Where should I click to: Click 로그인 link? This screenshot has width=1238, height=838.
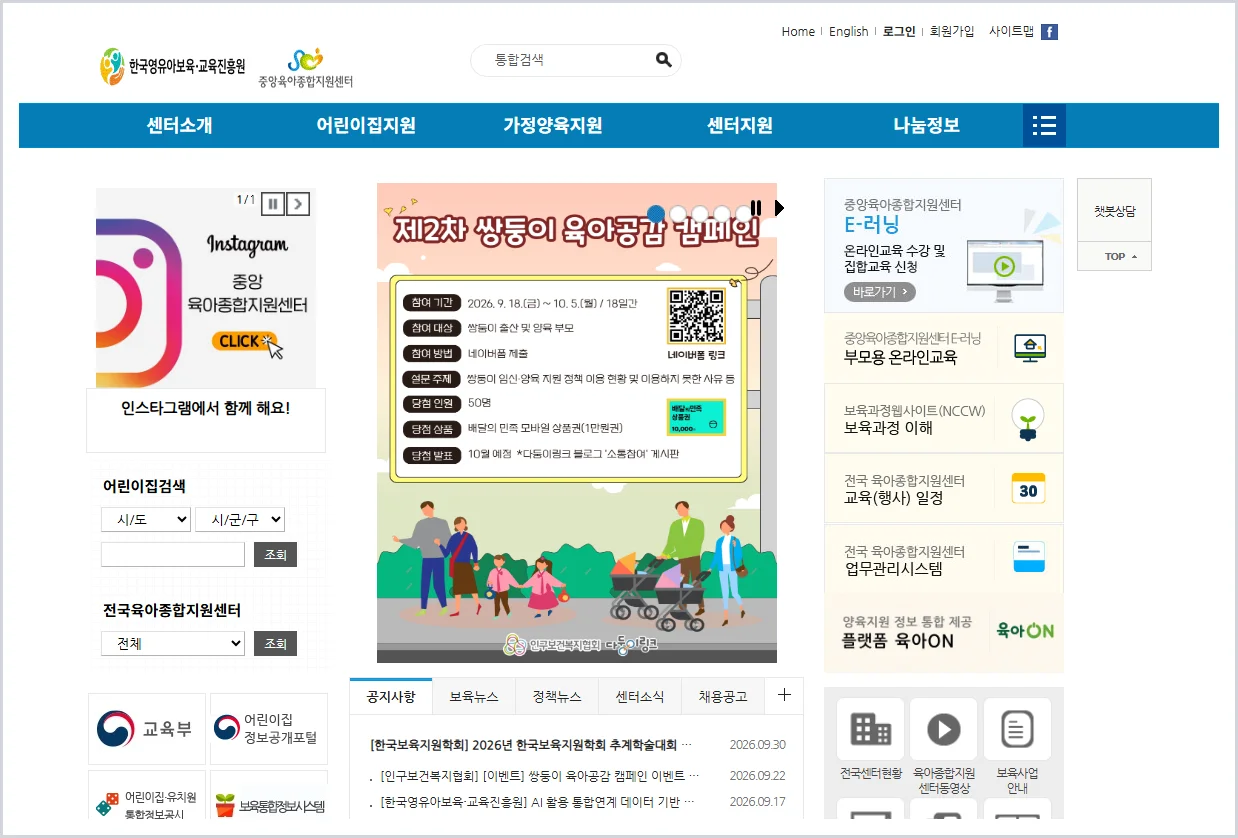(x=899, y=32)
